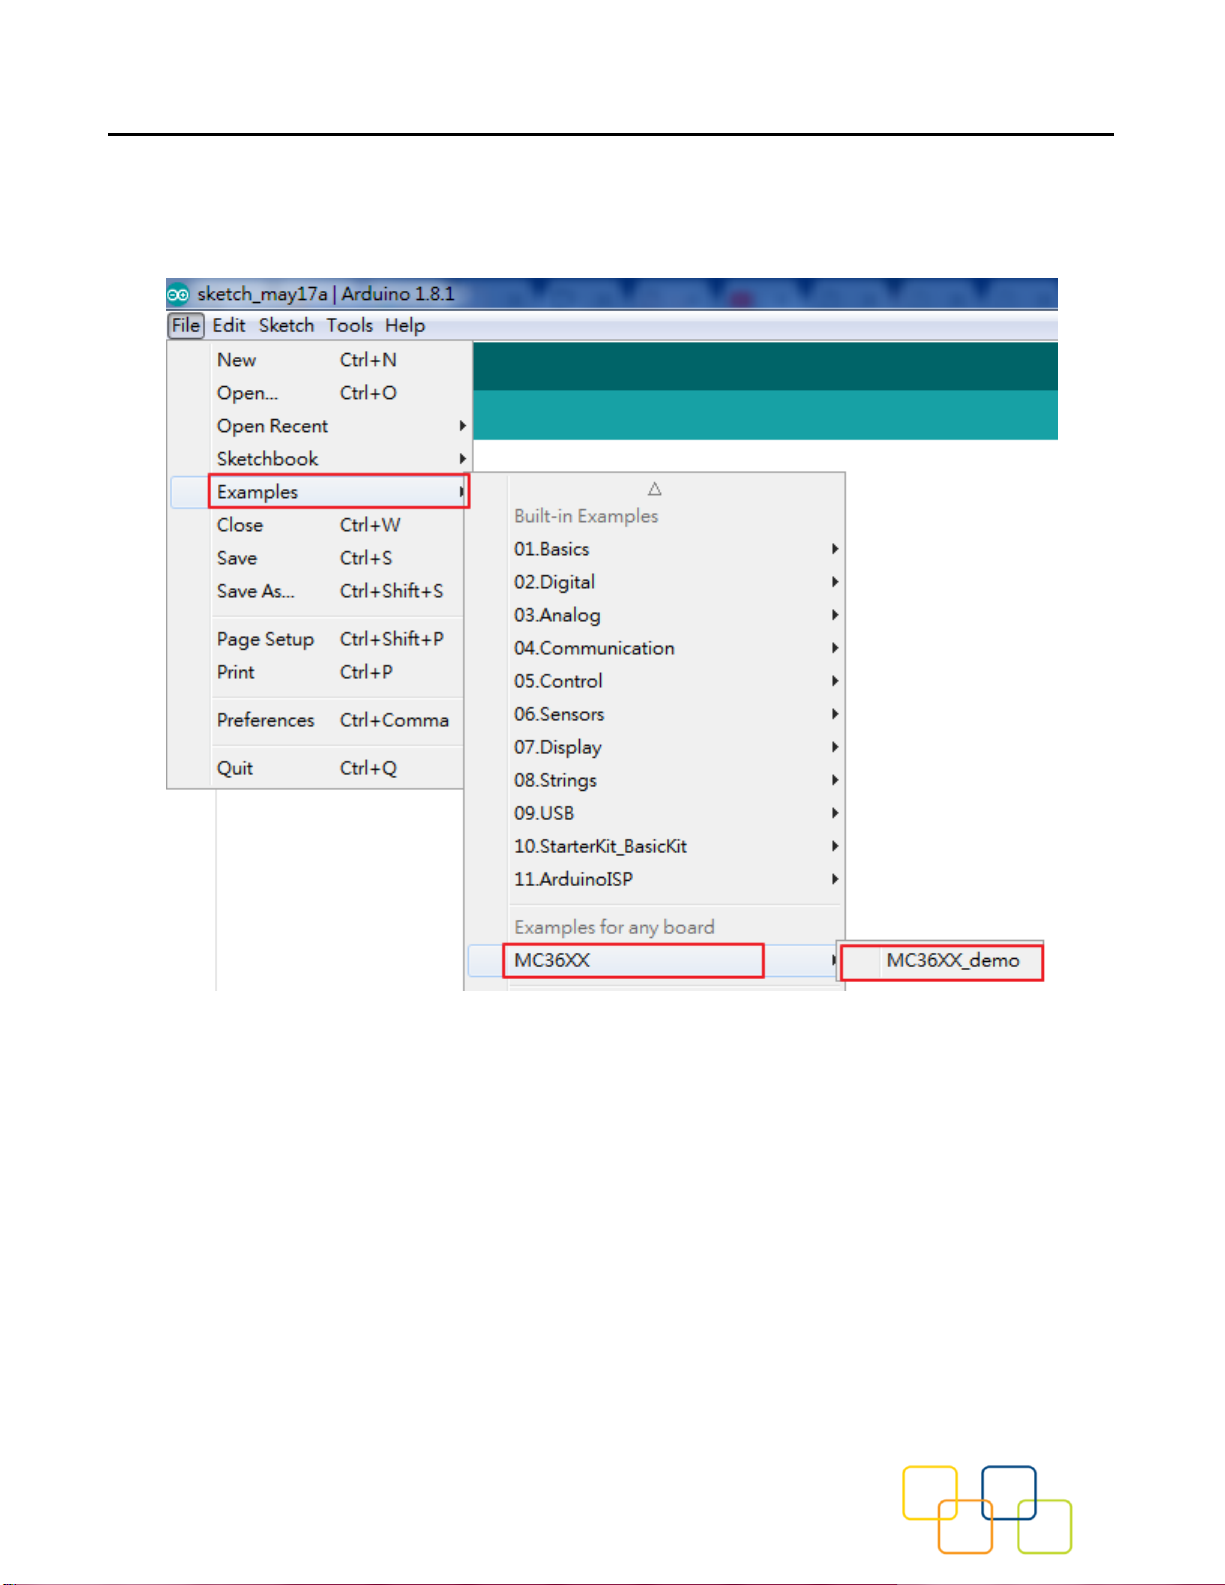The height and width of the screenshot is (1585, 1225).
Task: Expand the Open Recent submenu
Action: [319, 426]
